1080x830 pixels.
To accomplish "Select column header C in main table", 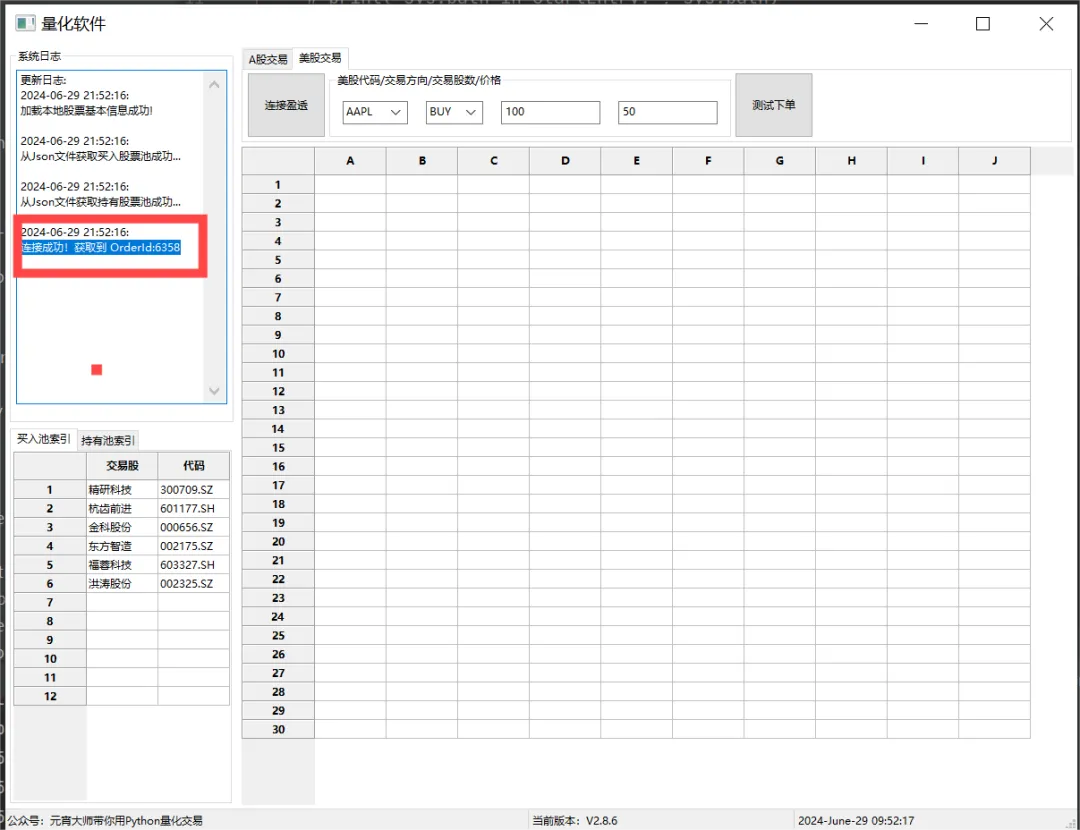I will coord(493,160).
